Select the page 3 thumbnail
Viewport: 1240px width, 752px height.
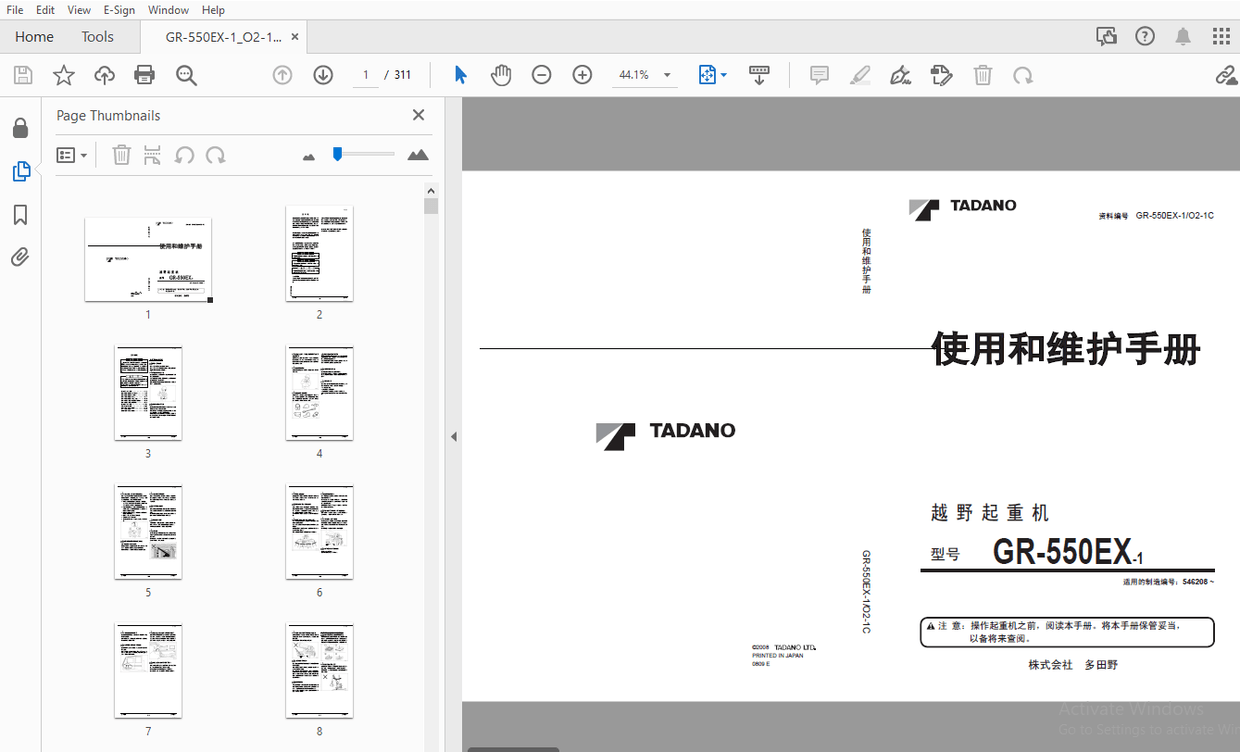(148, 392)
